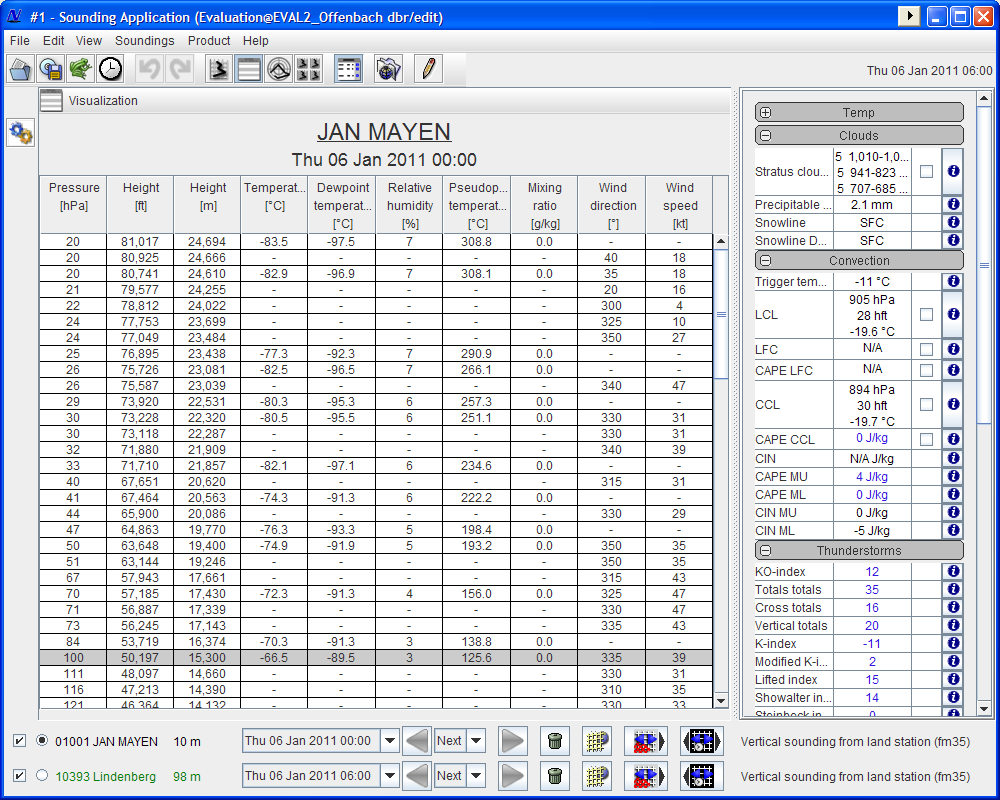Show info for CAPE MU row
The width and height of the screenshot is (1000, 800).
(953, 476)
